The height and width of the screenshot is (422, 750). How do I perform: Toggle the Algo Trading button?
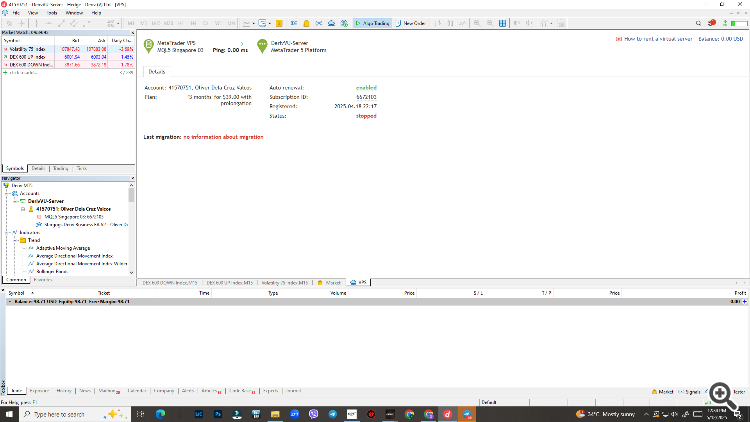[372, 23]
